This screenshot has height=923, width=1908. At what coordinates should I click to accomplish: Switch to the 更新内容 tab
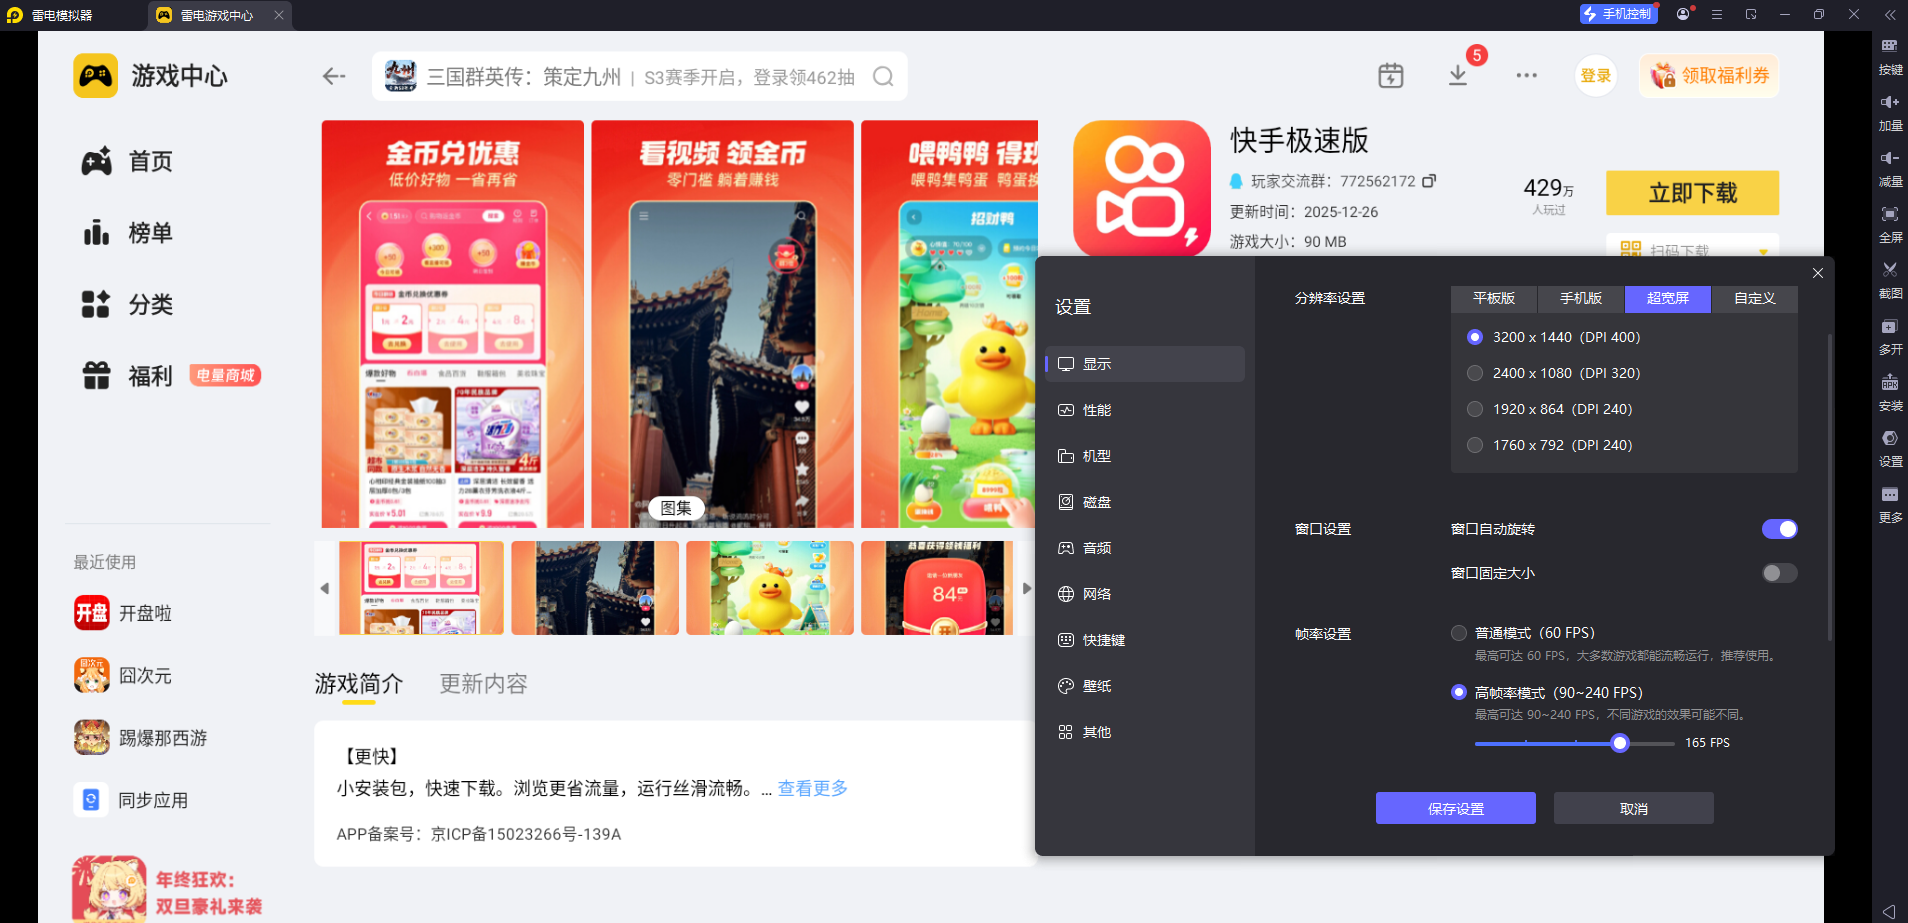[x=484, y=684]
